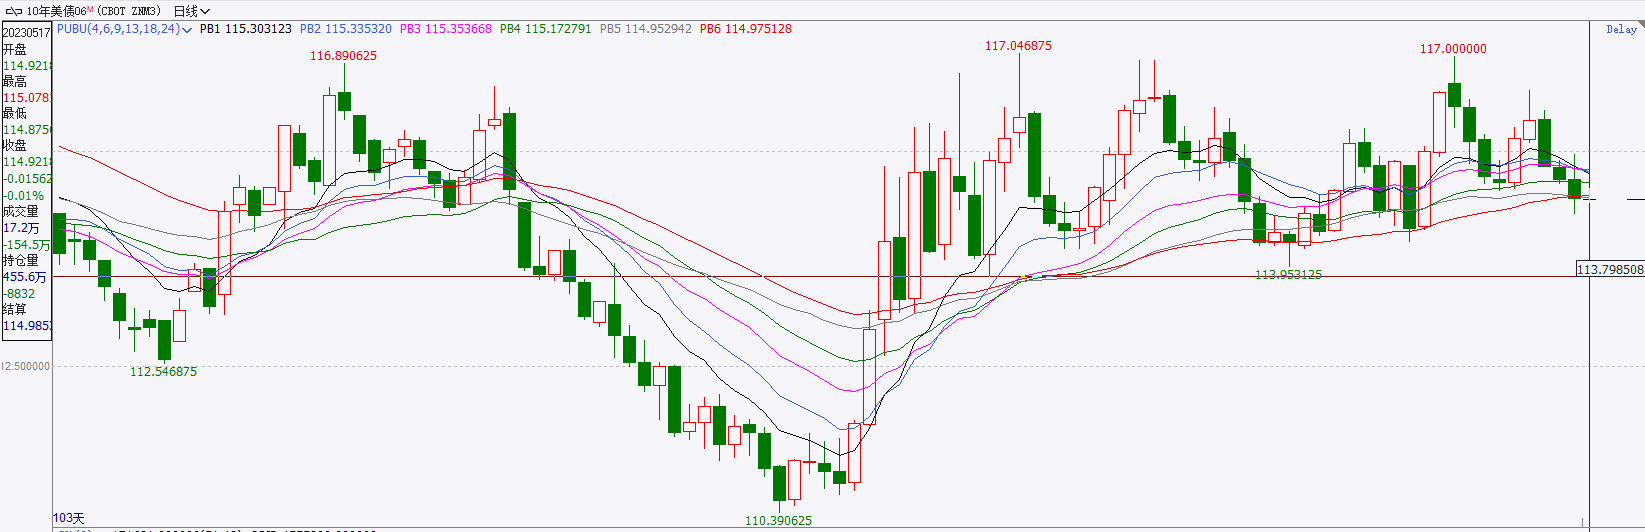Click the 115.078 high value in panel

27,98
